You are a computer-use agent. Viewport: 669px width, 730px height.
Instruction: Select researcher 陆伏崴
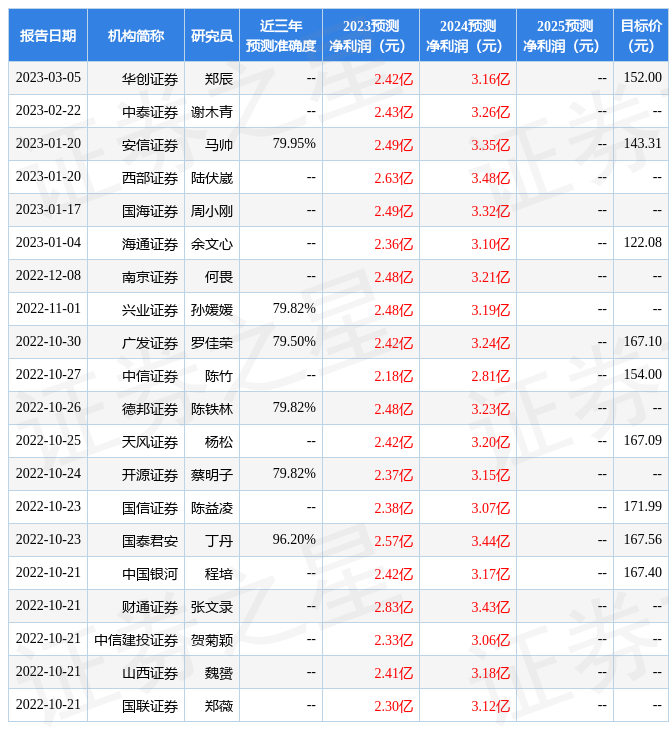point(212,178)
